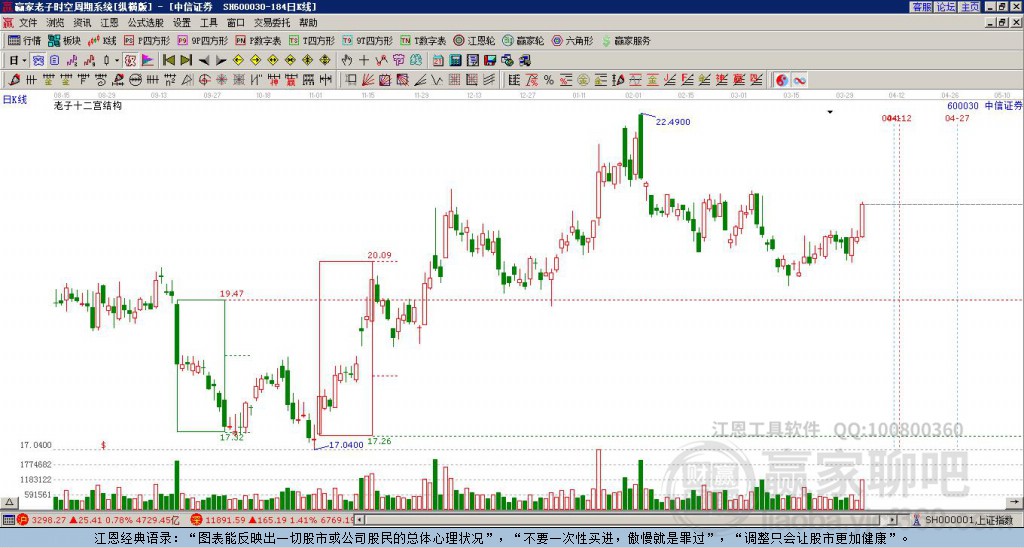Image resolution: width=1024 pixels, height=548 pixels.
Task: Open the 六角形 hexagon tool
Action: tap(572, 40)
